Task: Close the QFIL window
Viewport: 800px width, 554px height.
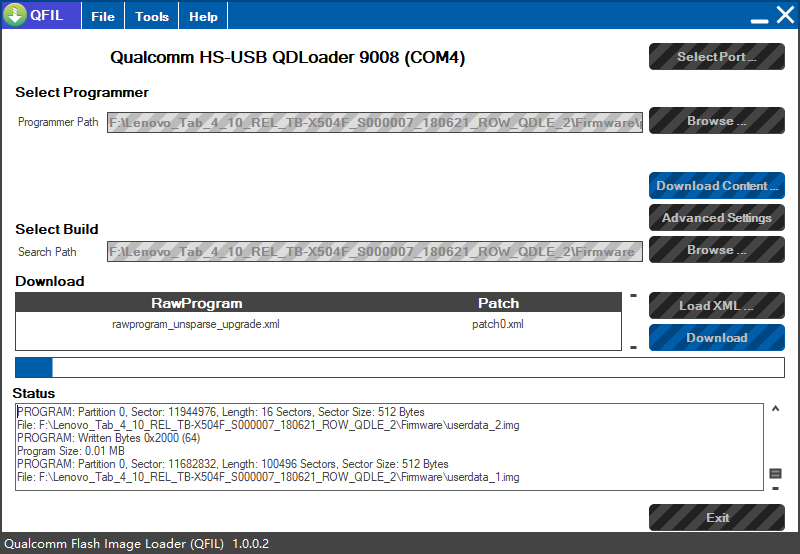Action: [x=786, y=15]
